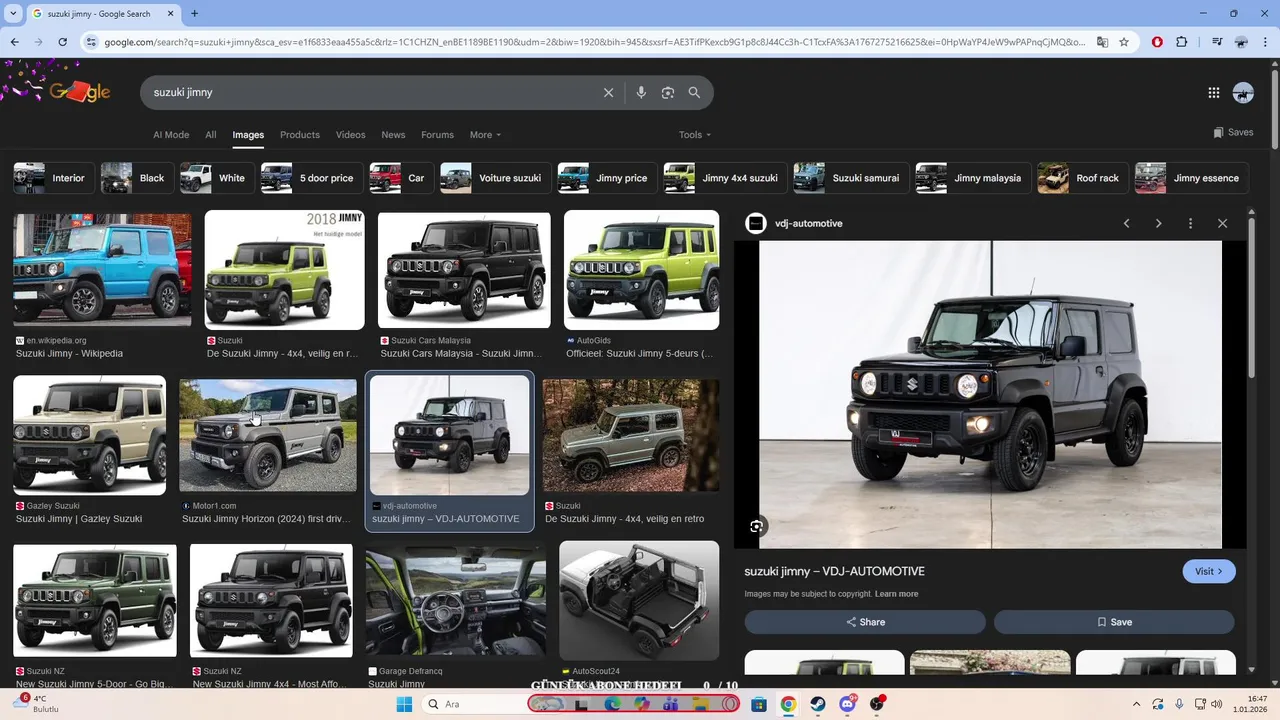
Task: Switch to the AI Mode tab
Action: (x=171, y=135)
